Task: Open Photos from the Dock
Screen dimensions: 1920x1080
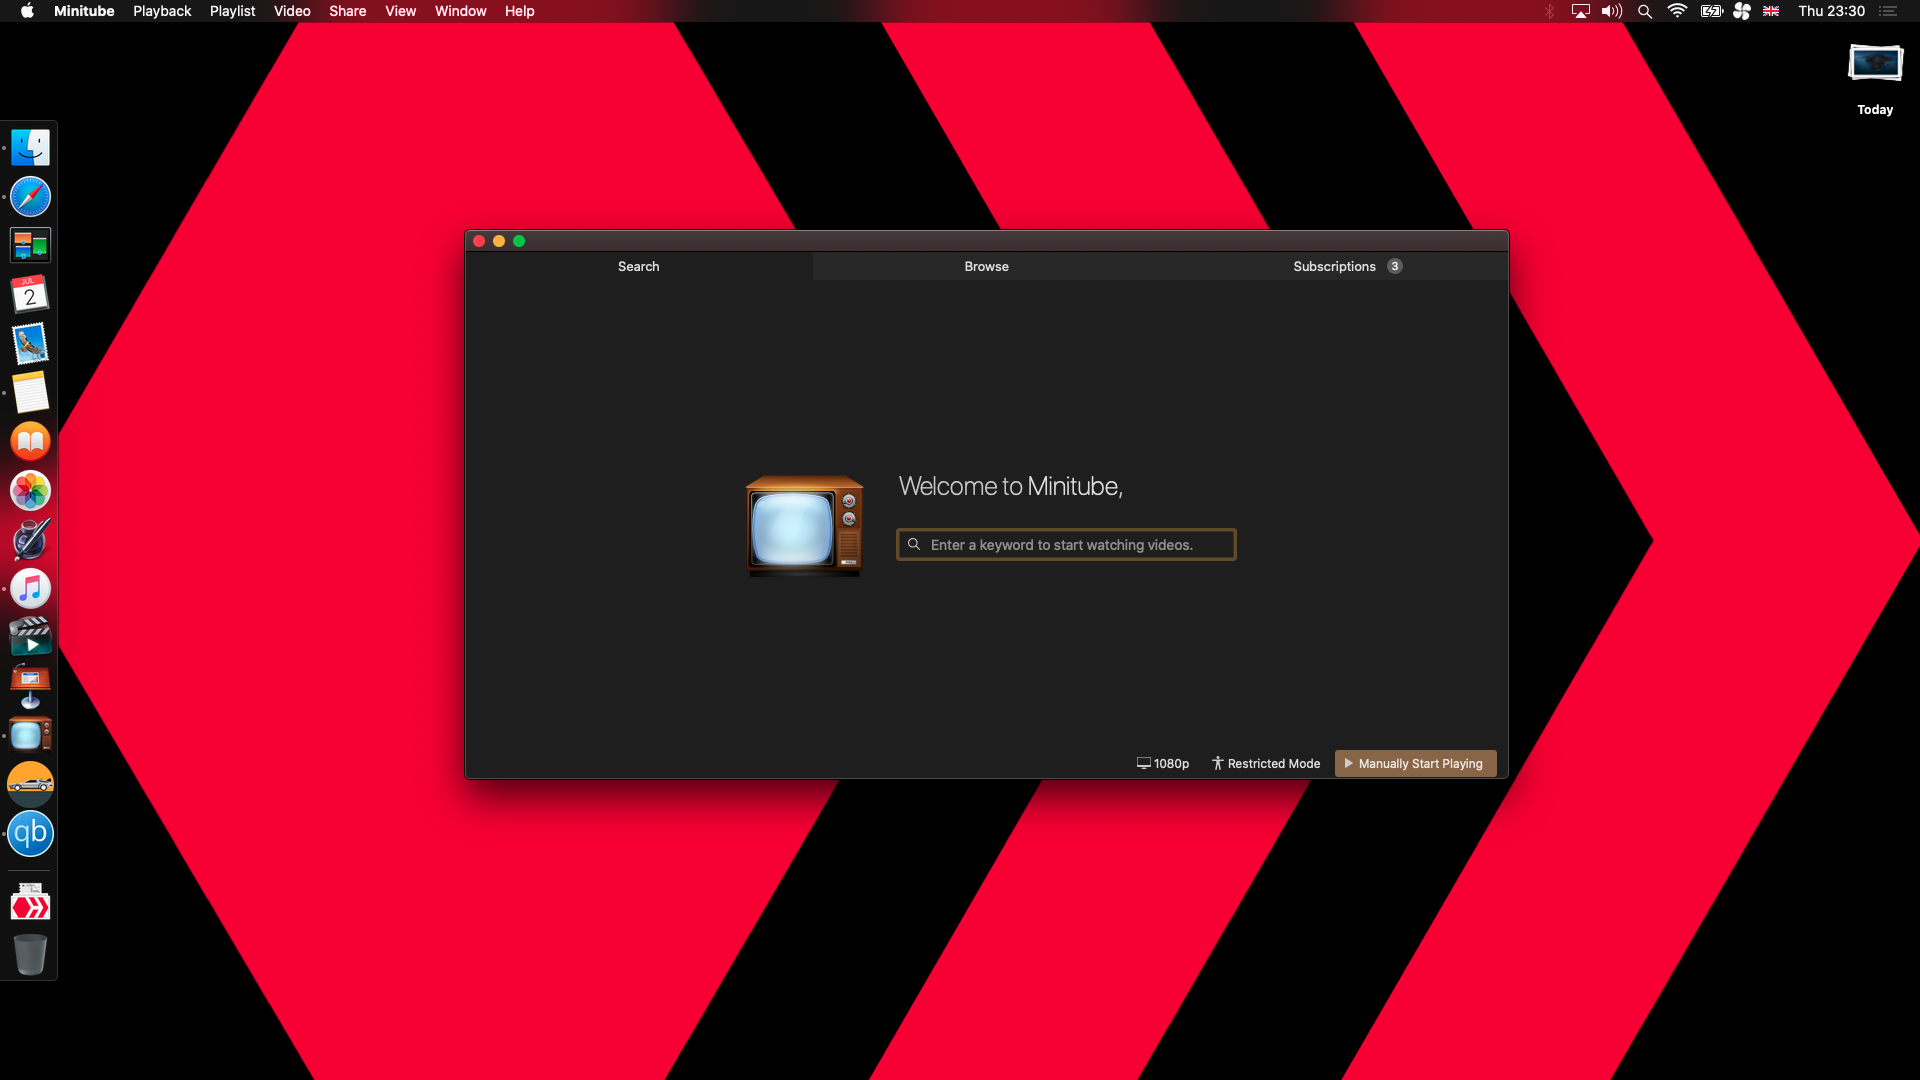Action: (x=30, y=491)
